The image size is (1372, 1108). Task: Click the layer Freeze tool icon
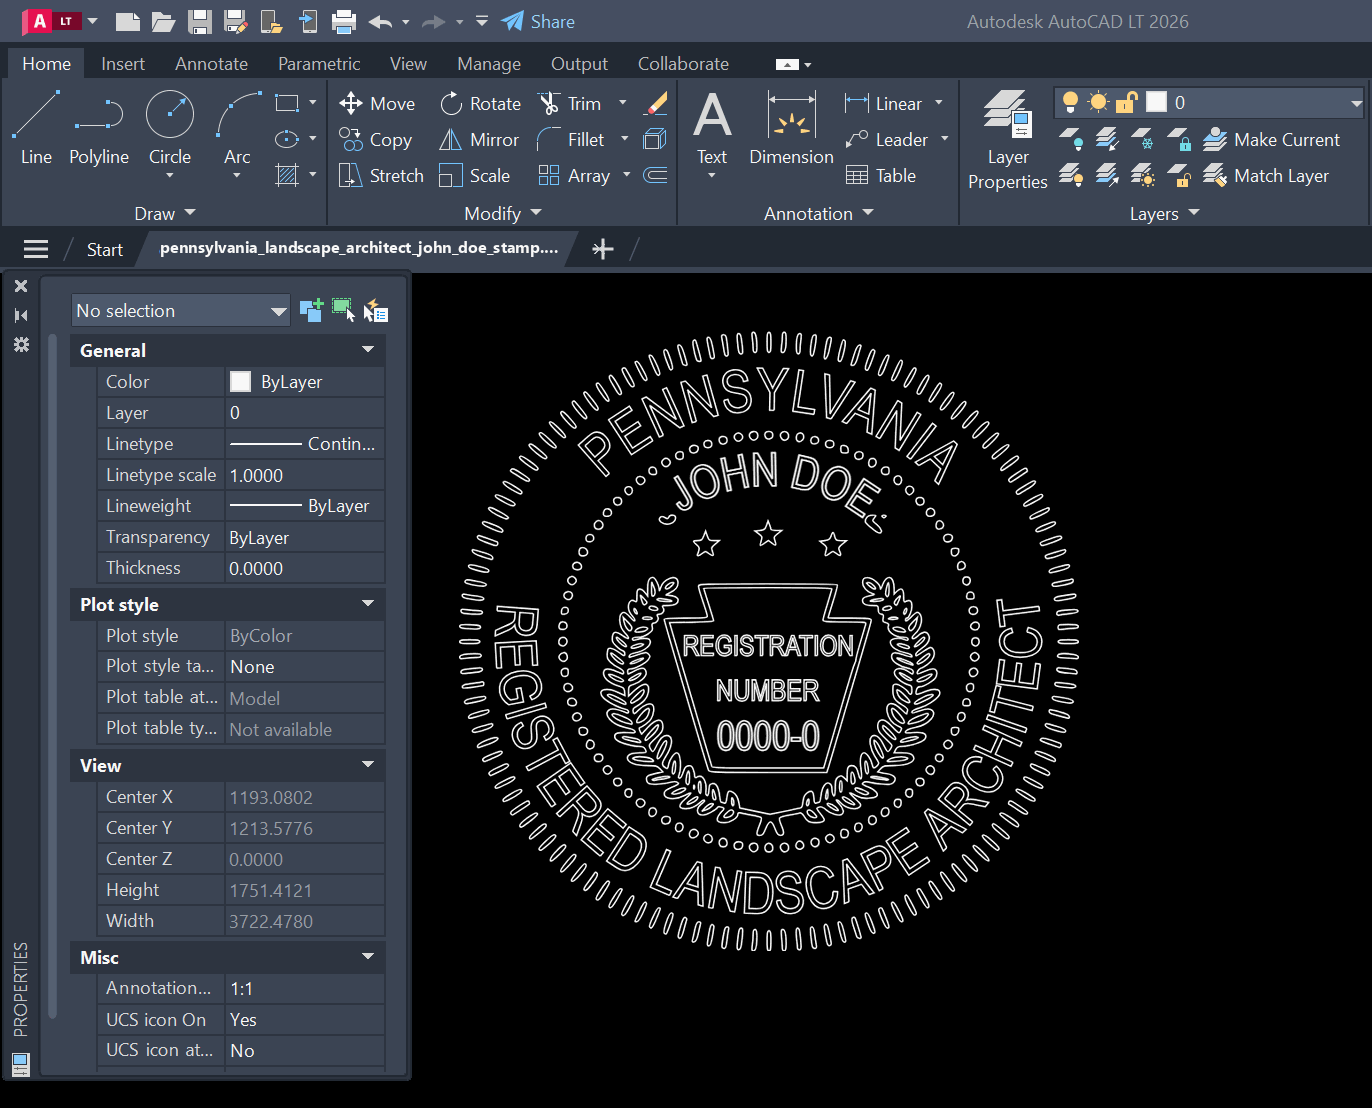click(x=1143, y=139)
